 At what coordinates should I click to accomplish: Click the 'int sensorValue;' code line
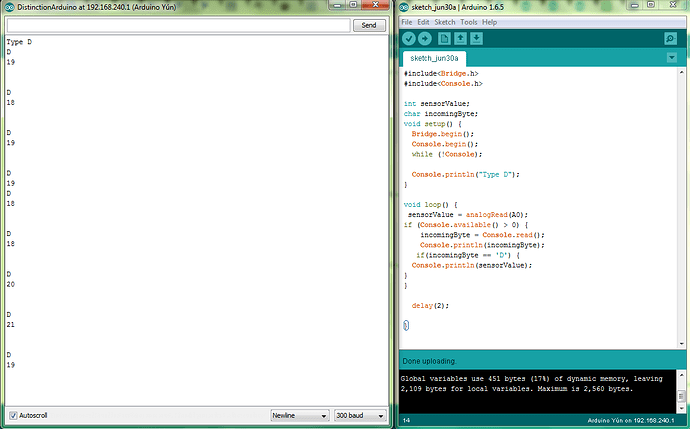(x=437, y=104)
